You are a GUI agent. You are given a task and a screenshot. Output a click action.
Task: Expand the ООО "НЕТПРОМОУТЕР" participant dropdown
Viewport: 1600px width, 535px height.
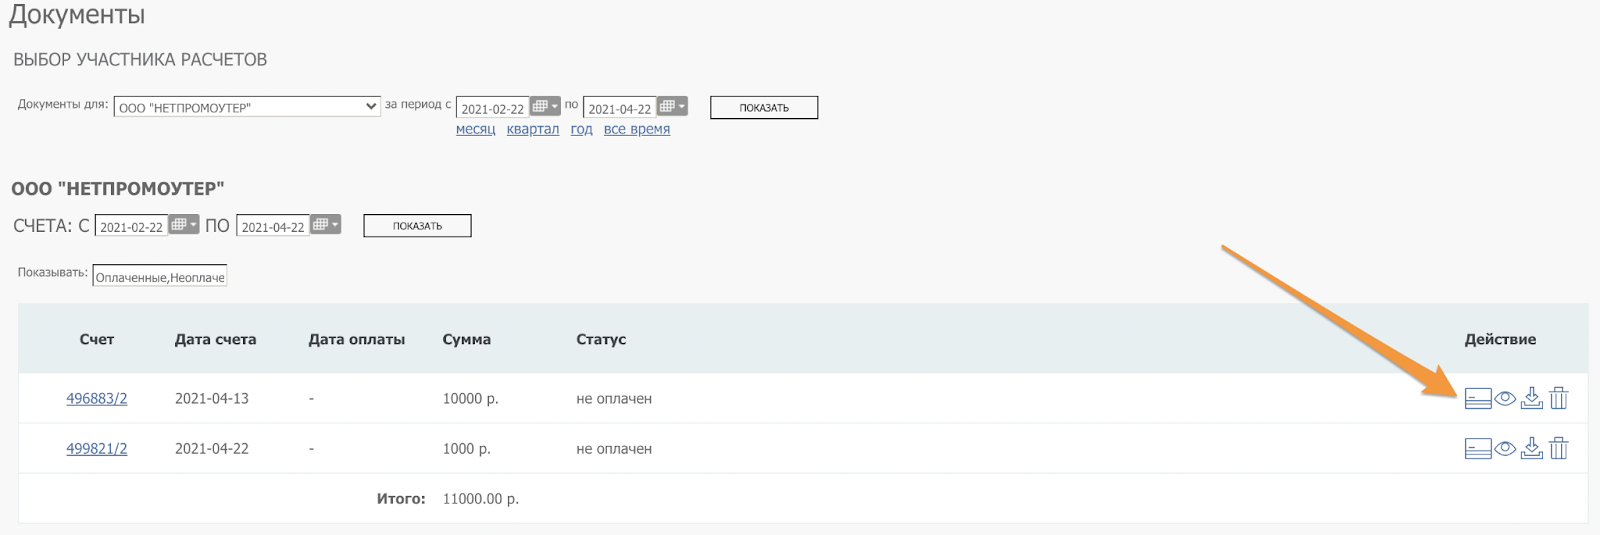[247, 106]
